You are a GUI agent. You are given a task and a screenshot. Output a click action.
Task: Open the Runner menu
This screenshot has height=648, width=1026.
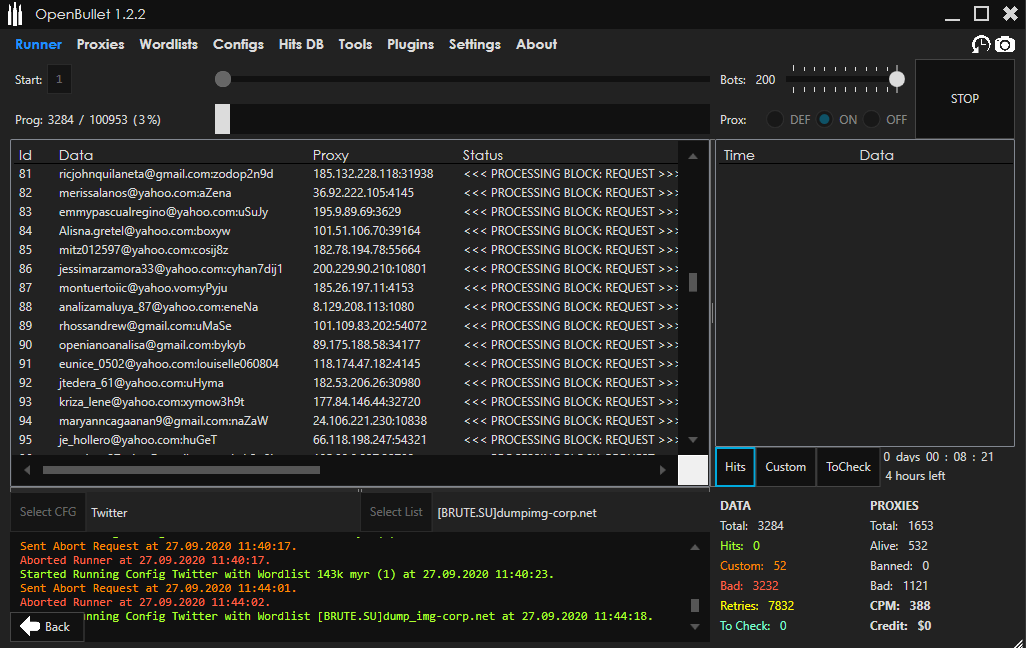tap(39, 45)
